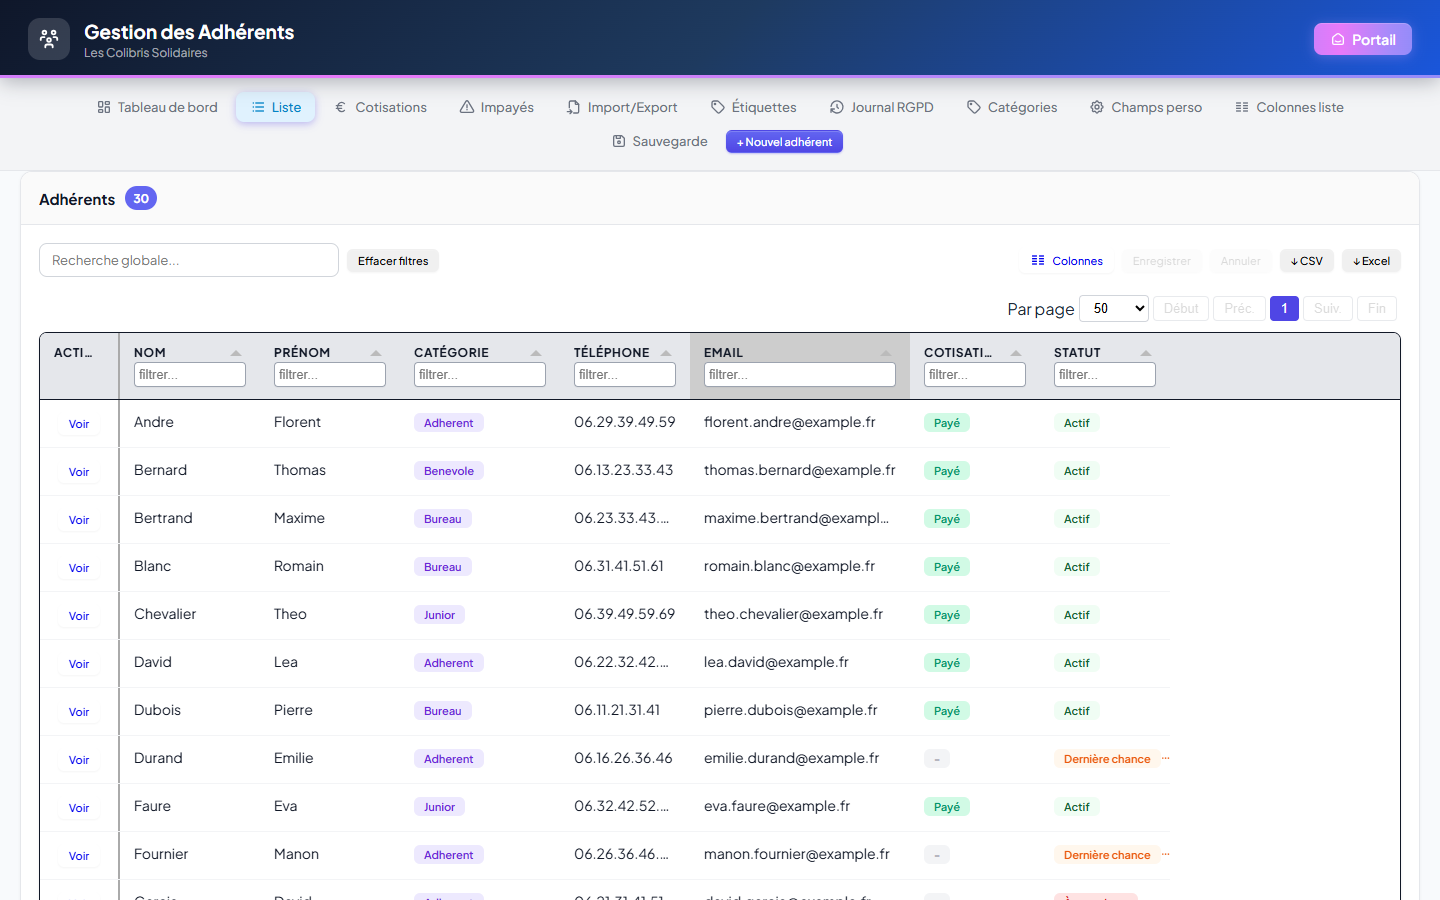Switch to Import/Export tab
1440x900 pixels.
click(622, 107)
